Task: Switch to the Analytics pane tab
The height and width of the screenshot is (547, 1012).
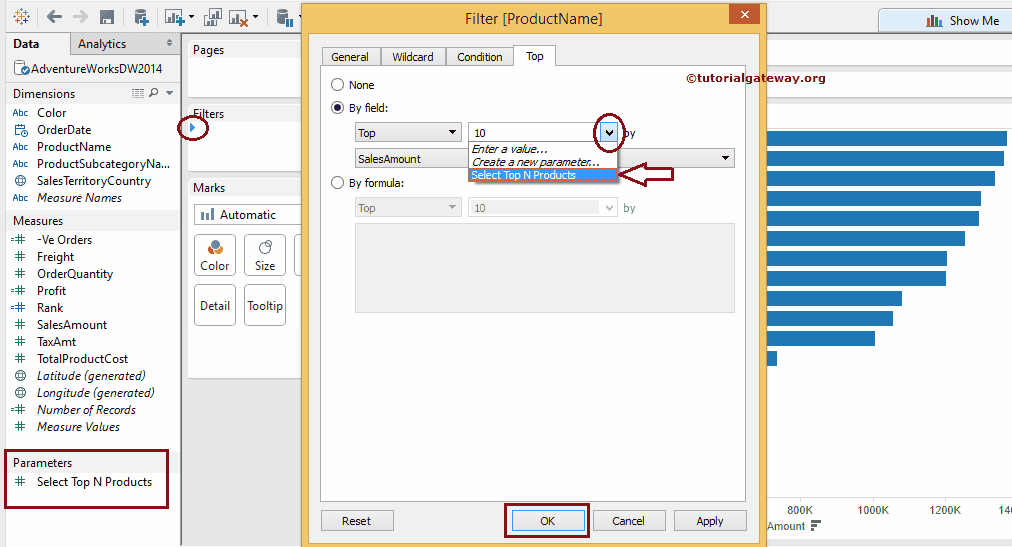Action: click(102, 44)
